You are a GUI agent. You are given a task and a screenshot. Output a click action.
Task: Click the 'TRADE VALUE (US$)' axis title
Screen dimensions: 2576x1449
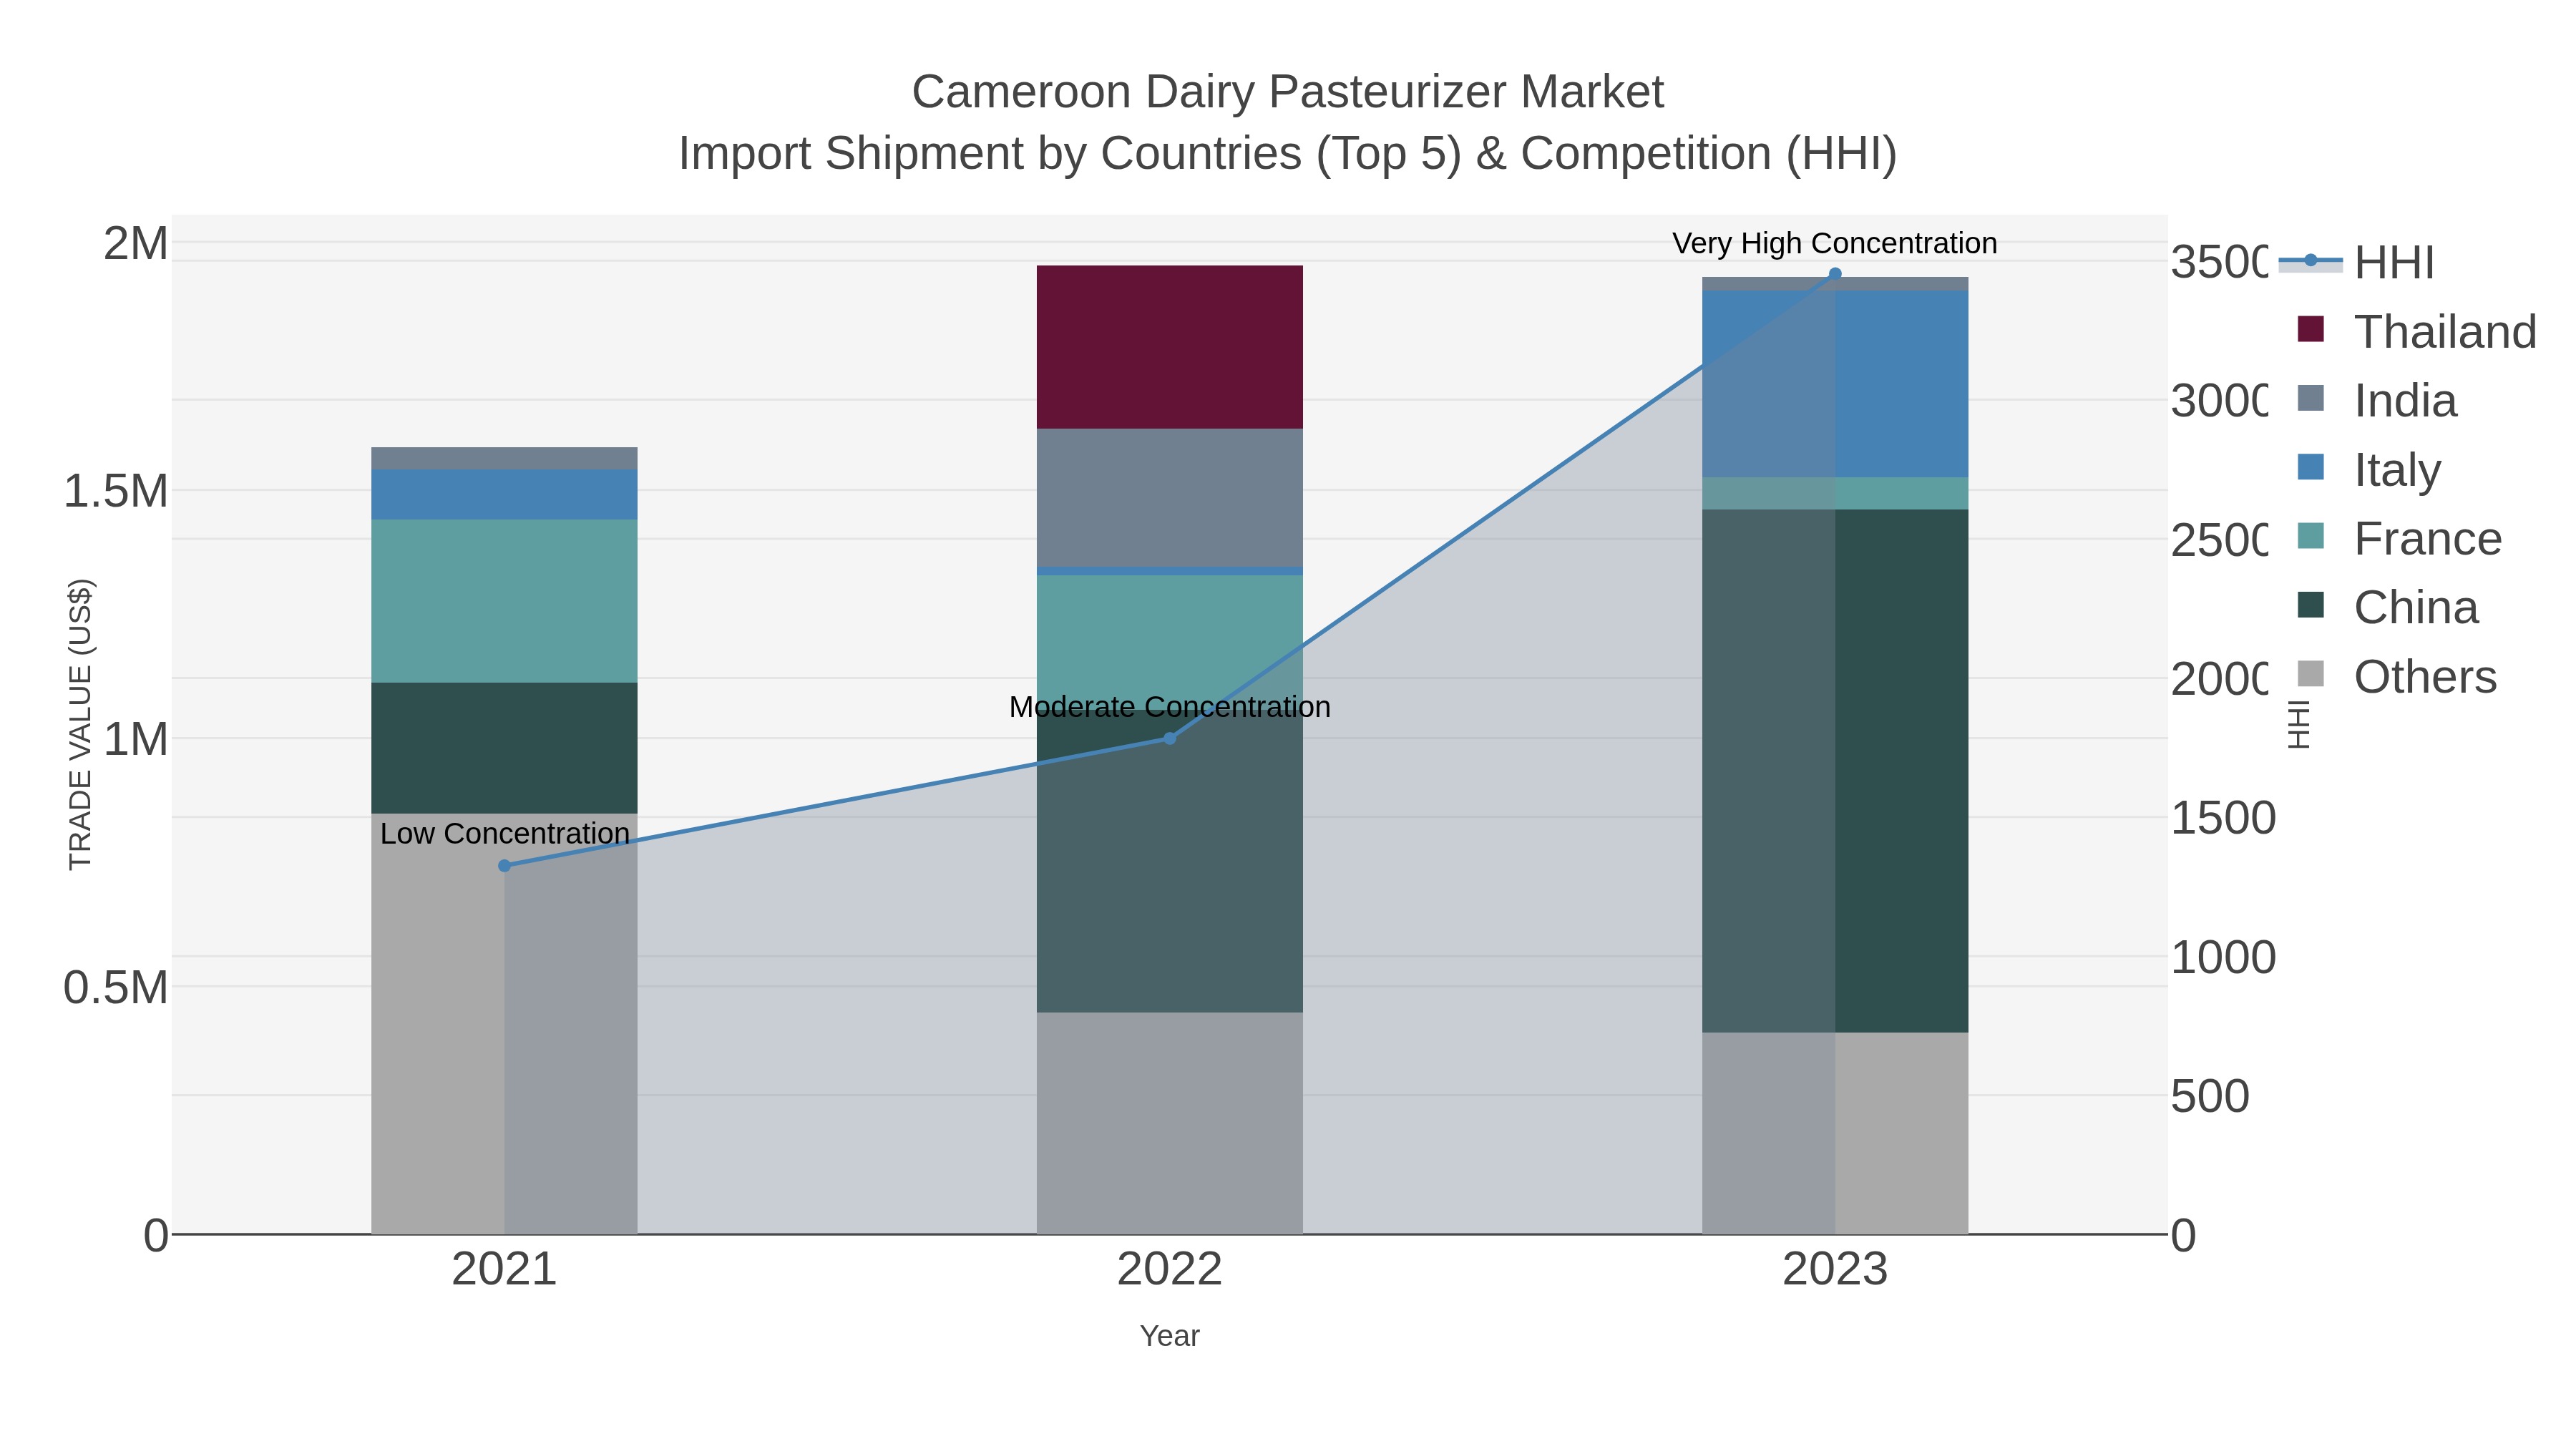coord(80,724)
